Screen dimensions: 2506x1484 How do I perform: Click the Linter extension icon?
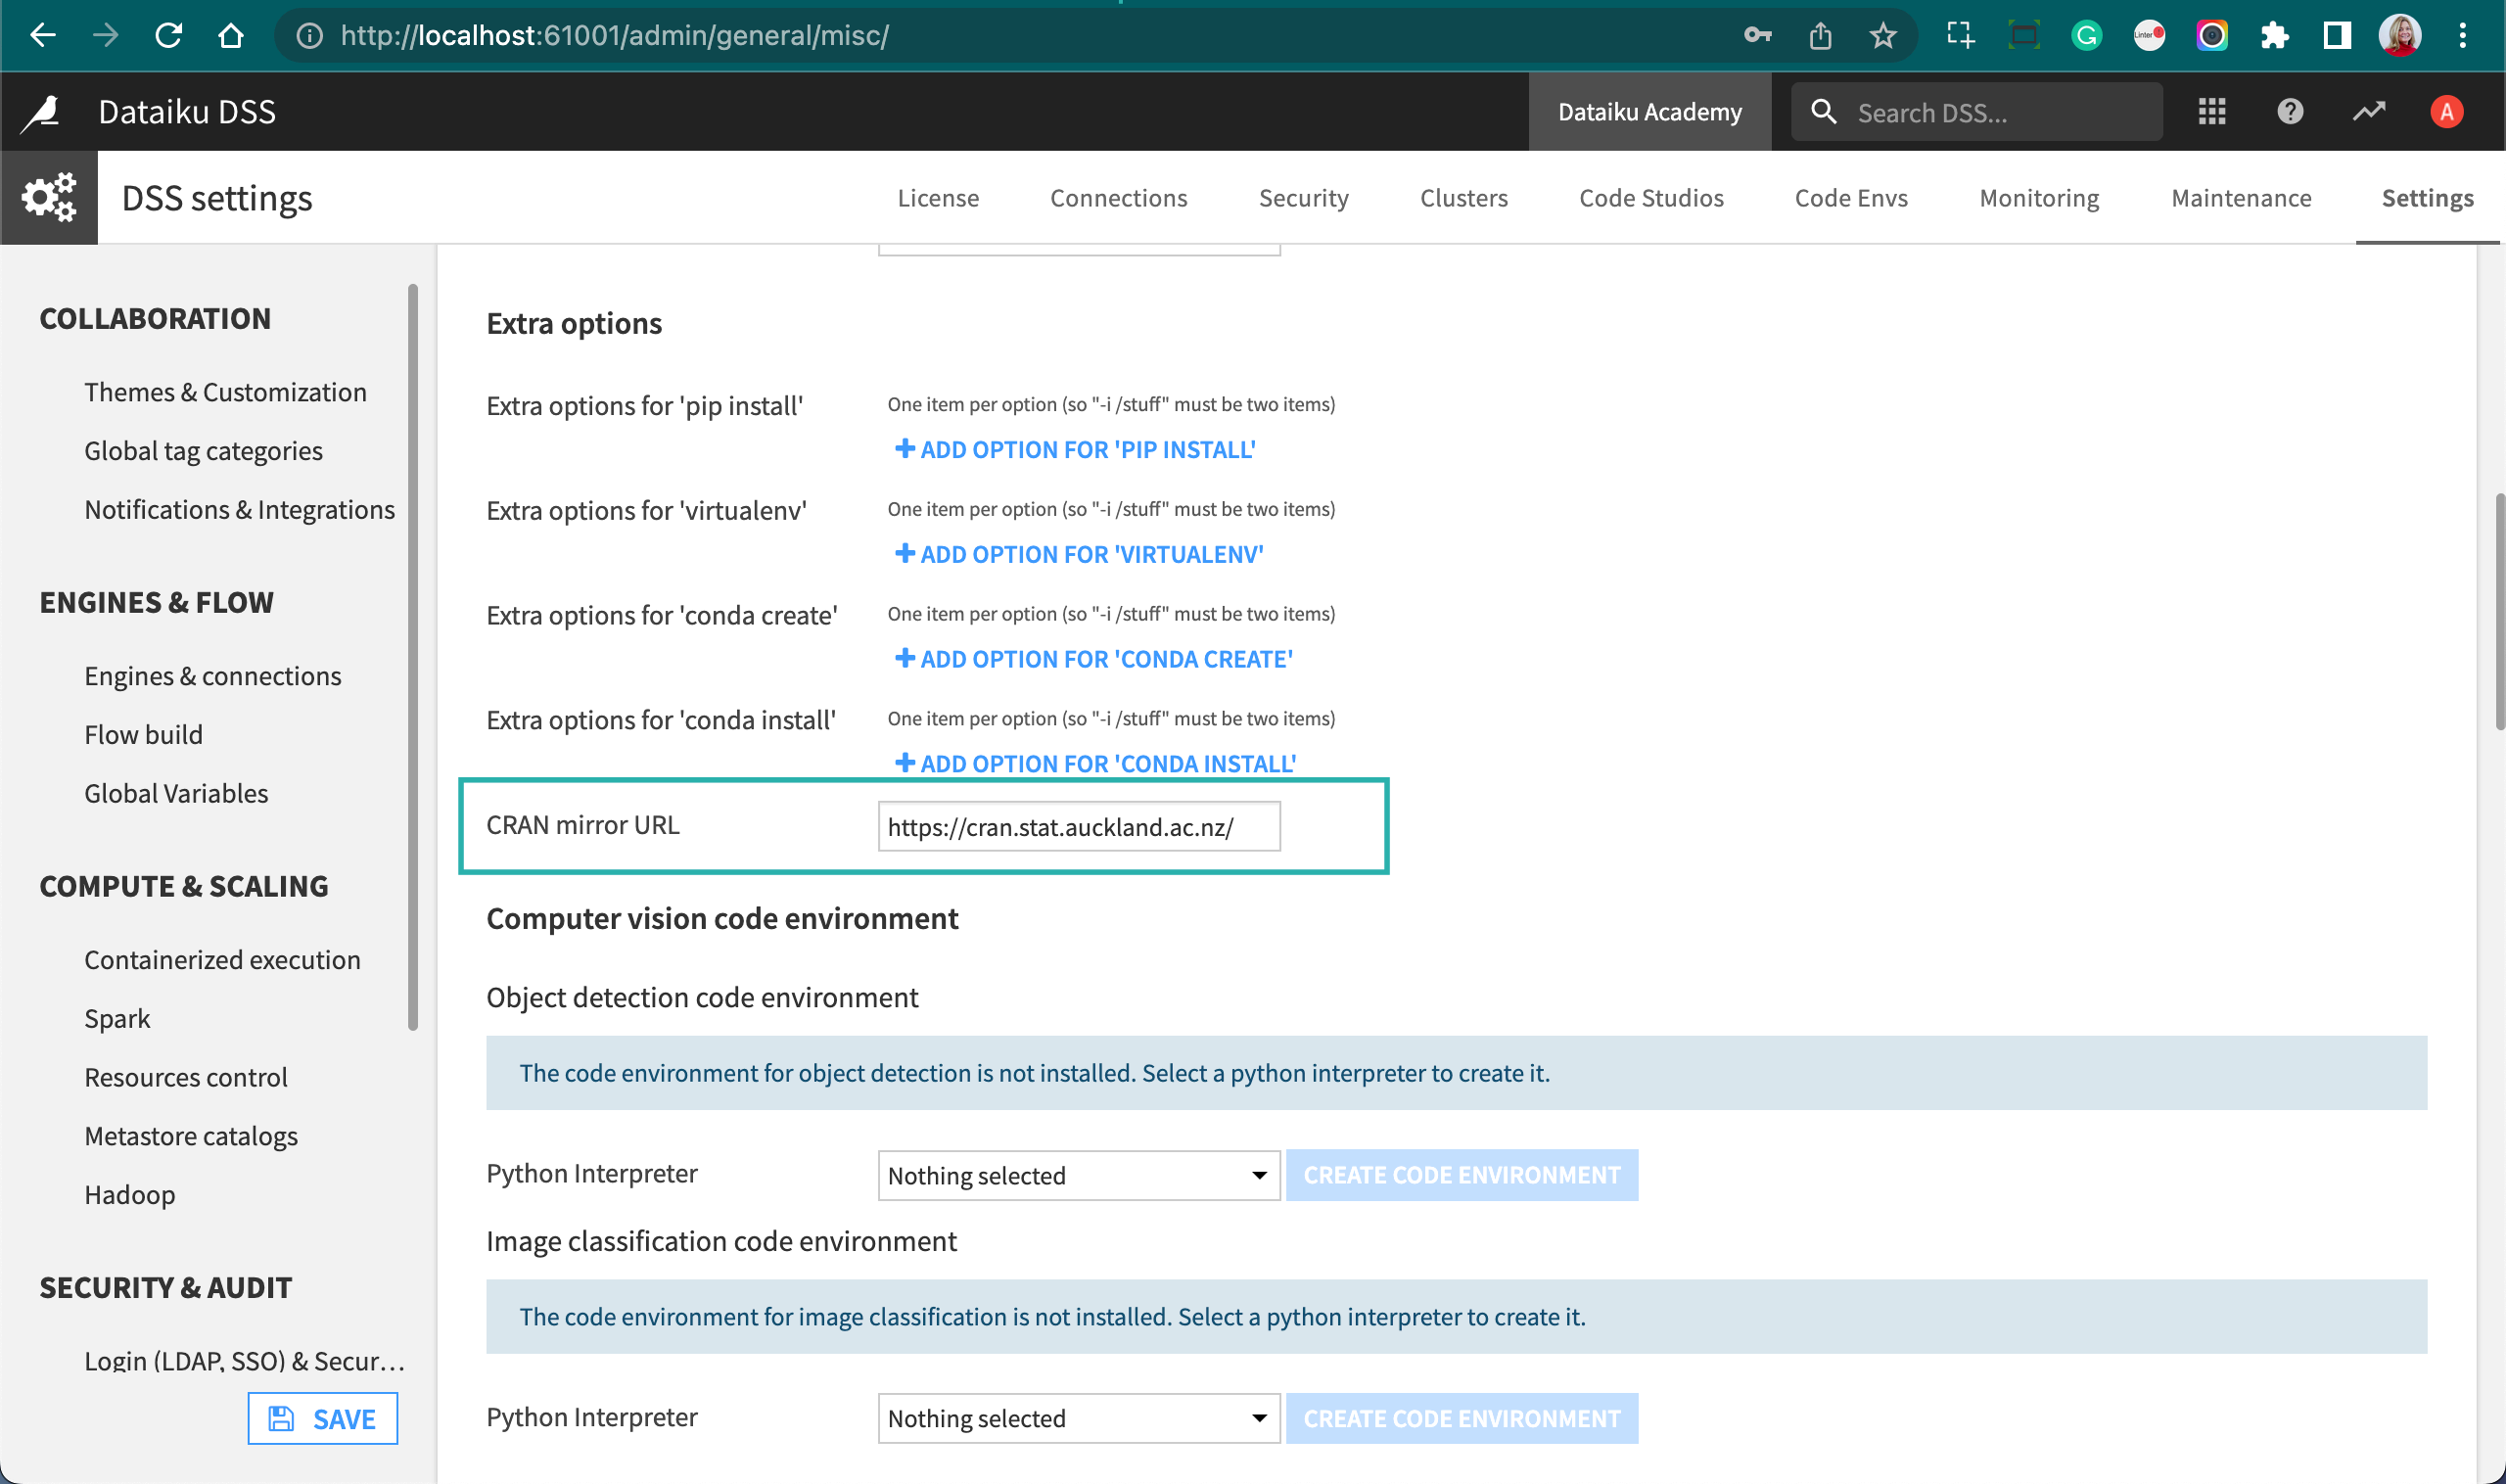point(2149,35)
